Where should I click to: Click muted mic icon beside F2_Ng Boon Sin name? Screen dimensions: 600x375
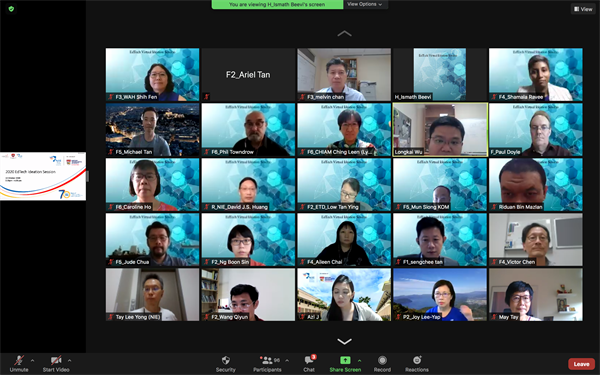(207, 262)
